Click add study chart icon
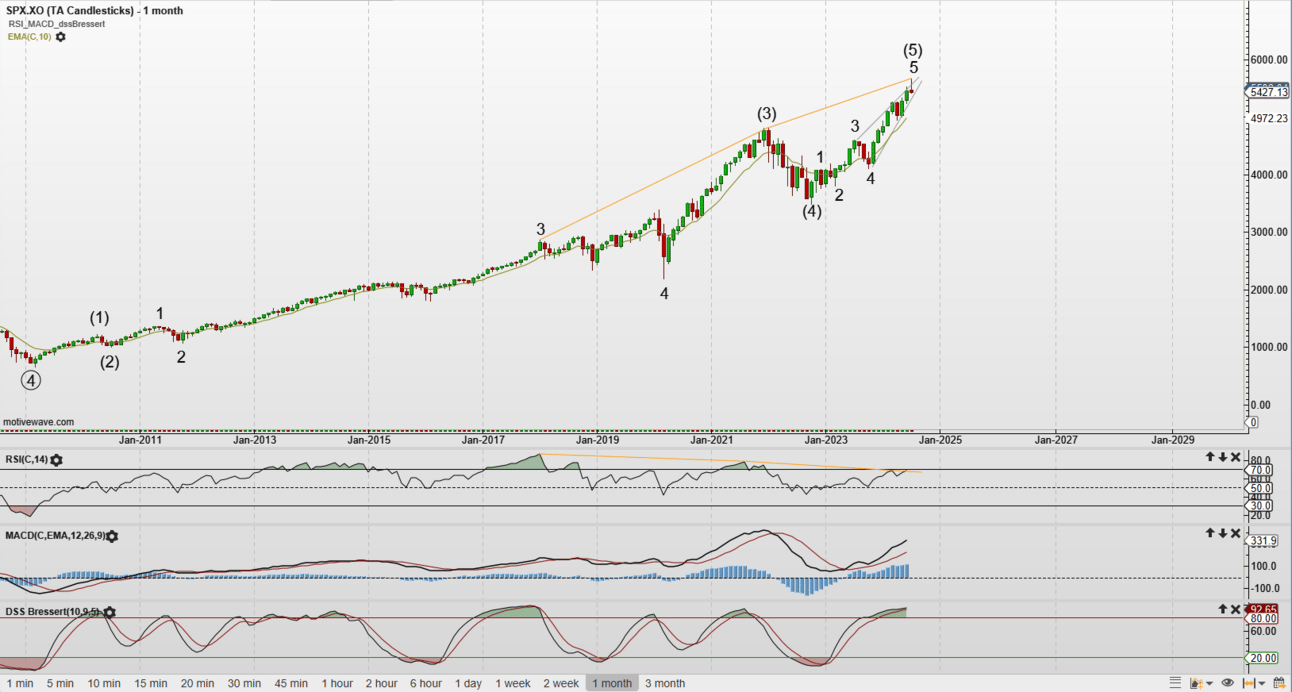Screen dimensions: 1292x692 click(1196, 683)
